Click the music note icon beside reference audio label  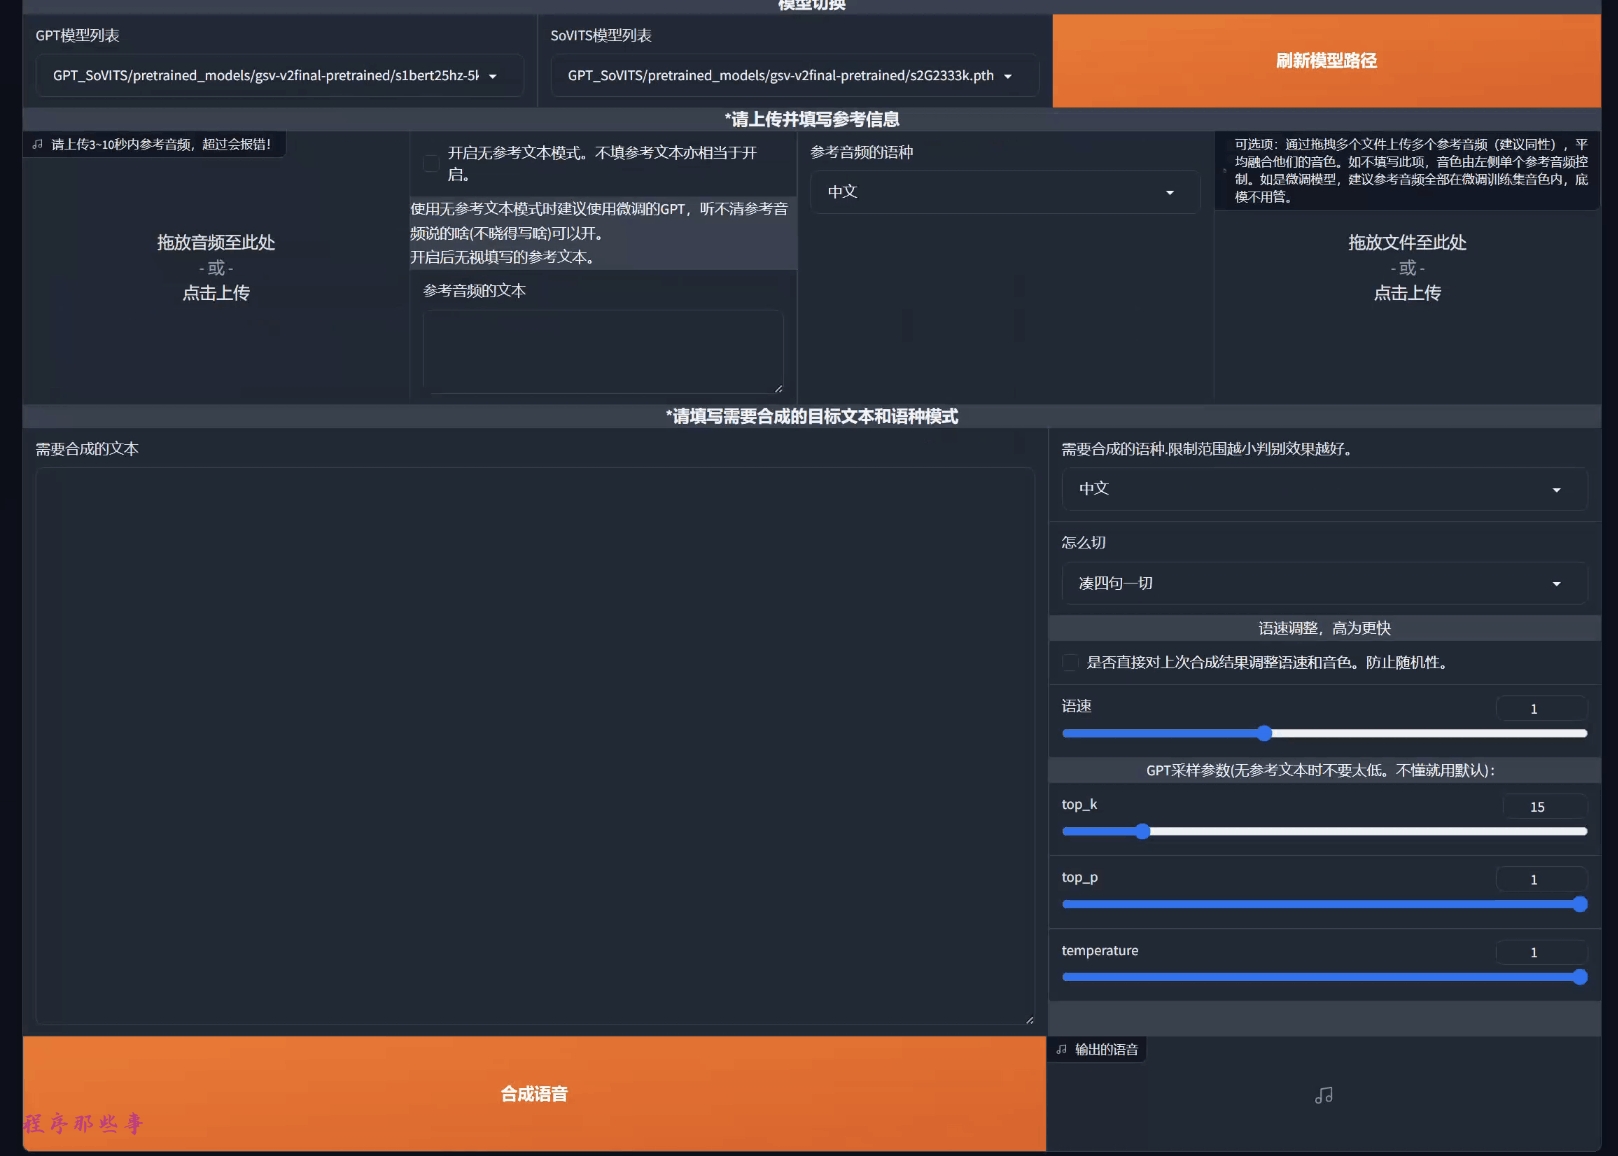point(38,144)
